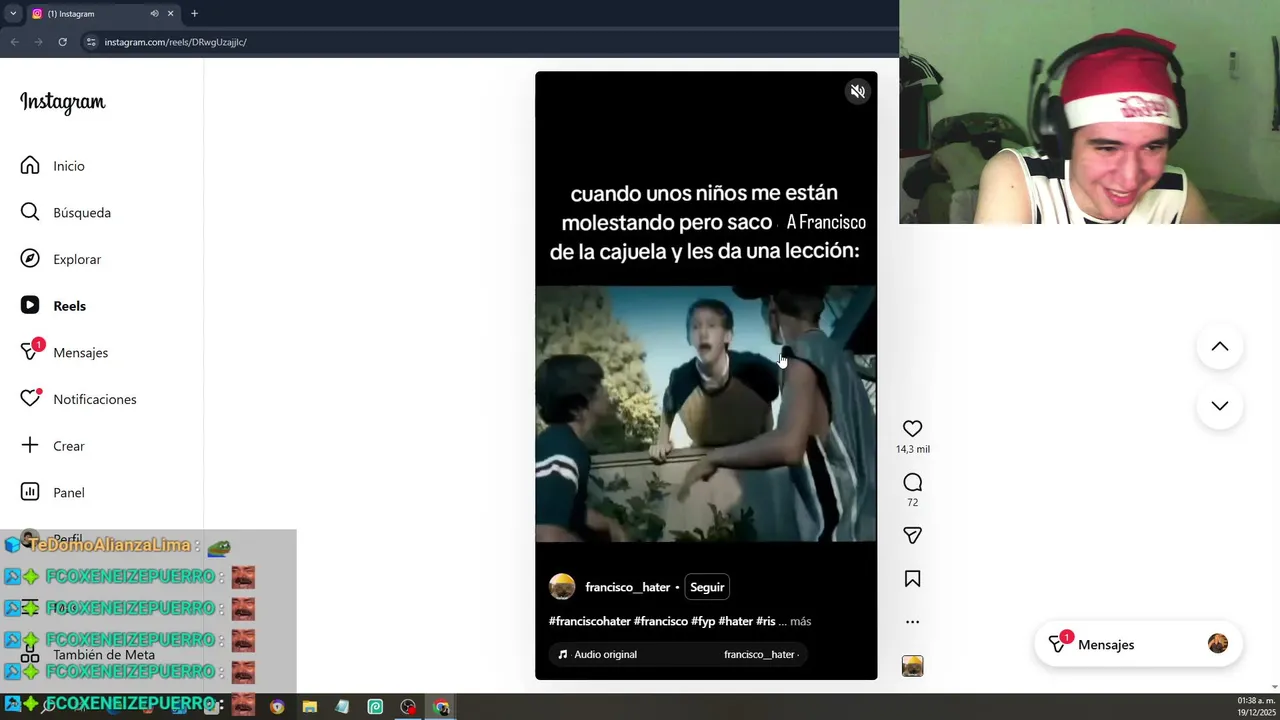Click the Instagram logo
The height and width of the screenshot is (720, 1280).
pyautogui.click(x=62, y=103)
